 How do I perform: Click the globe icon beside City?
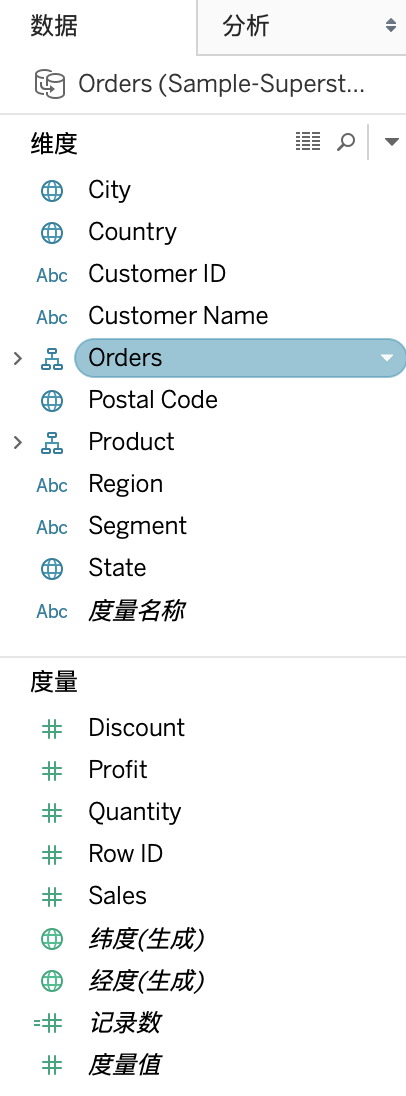coord(52,191)
